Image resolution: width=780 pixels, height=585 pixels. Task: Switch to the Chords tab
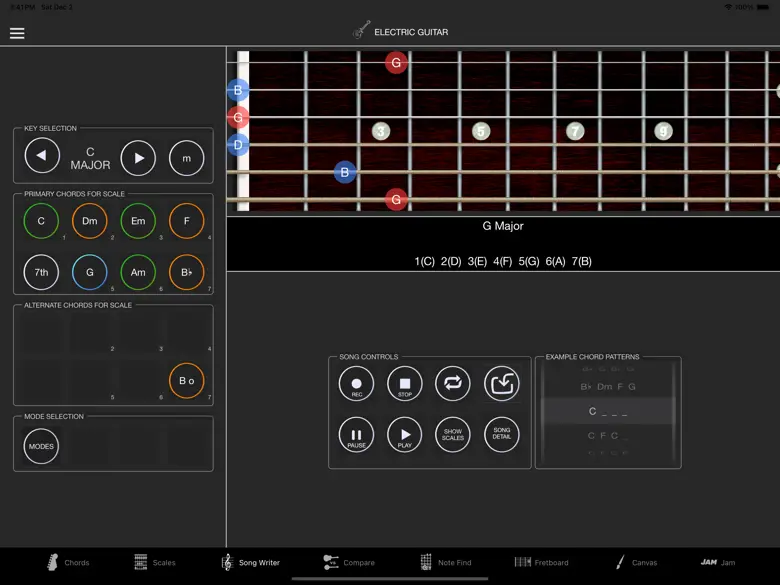coord(67,563)
